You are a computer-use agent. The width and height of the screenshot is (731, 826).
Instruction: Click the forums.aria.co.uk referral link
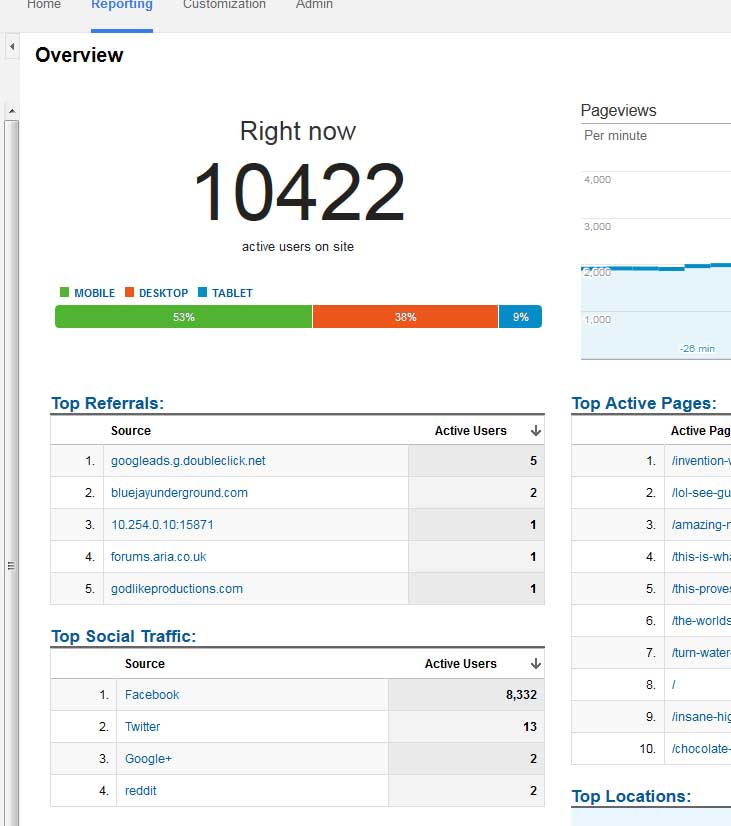(x=158, y=557)
